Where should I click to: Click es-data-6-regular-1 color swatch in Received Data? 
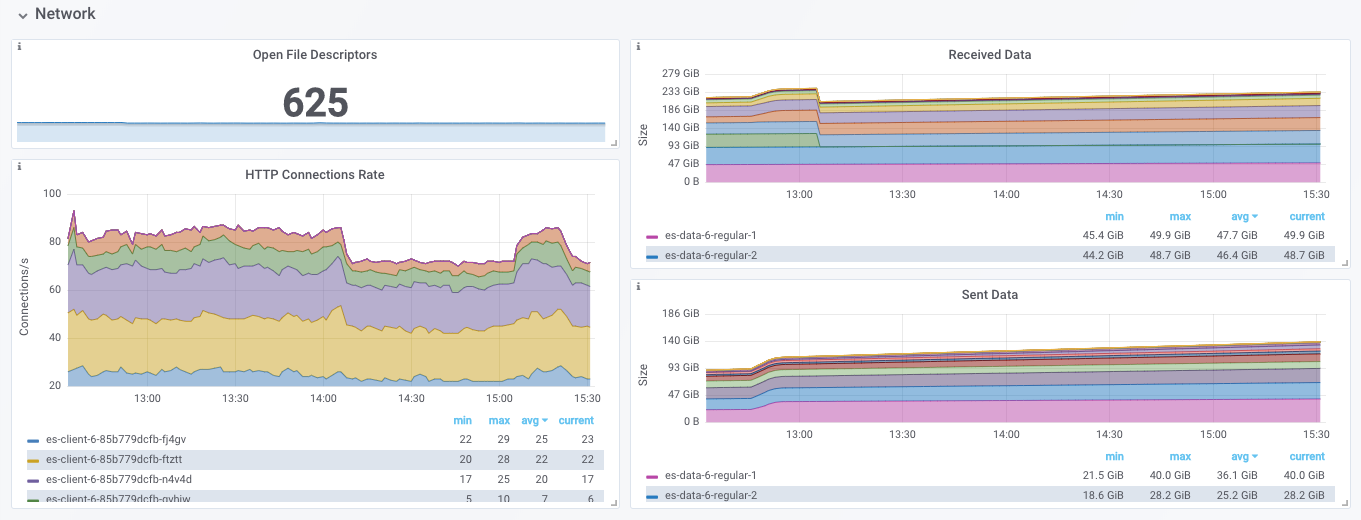point(652,236)
